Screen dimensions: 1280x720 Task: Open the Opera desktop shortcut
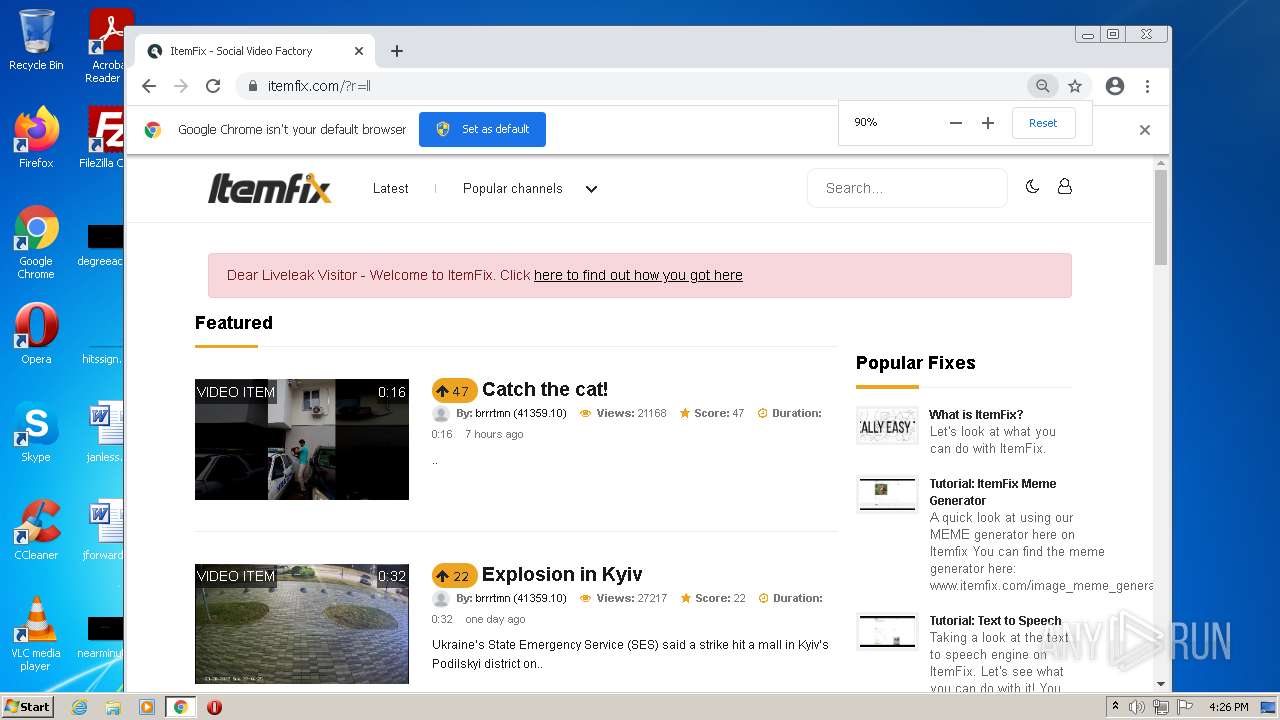click(x=36, y=334)
